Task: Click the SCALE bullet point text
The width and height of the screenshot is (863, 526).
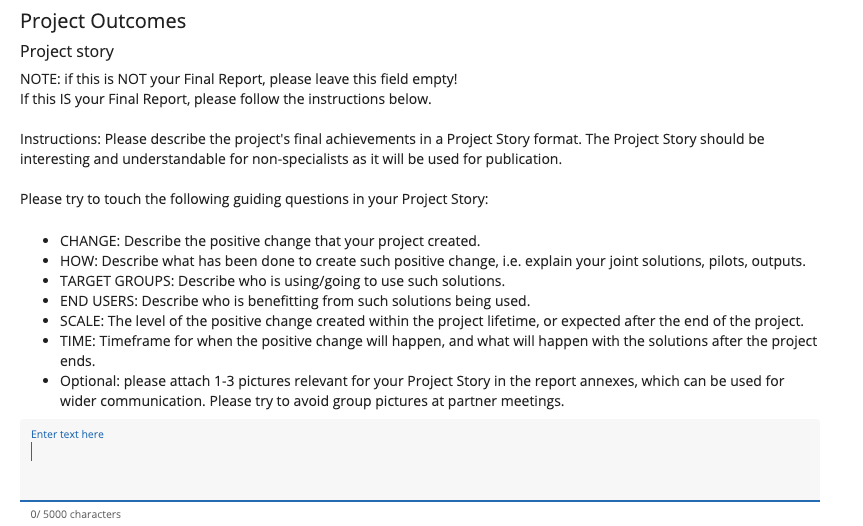Action: [x=431, y=321]
